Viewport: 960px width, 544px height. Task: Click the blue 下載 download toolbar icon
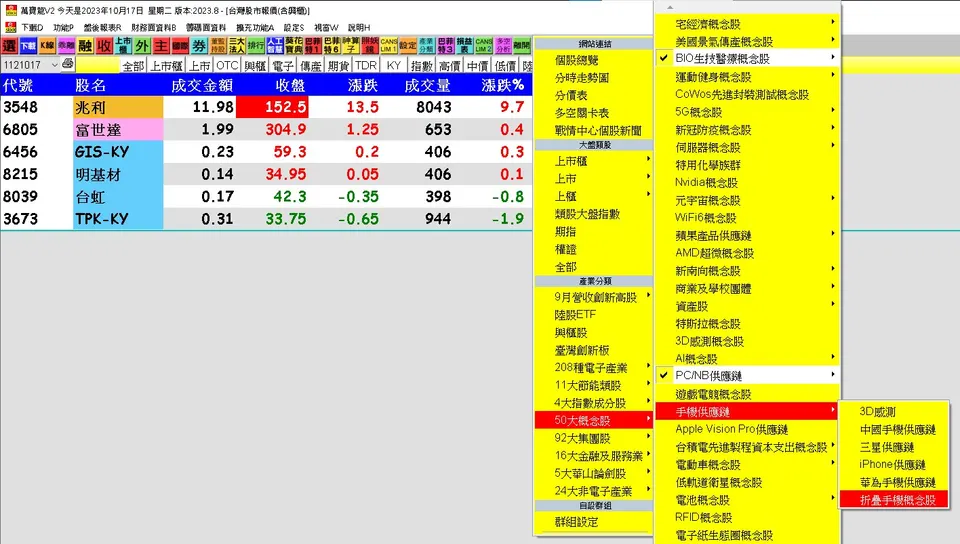coord(28,46)
